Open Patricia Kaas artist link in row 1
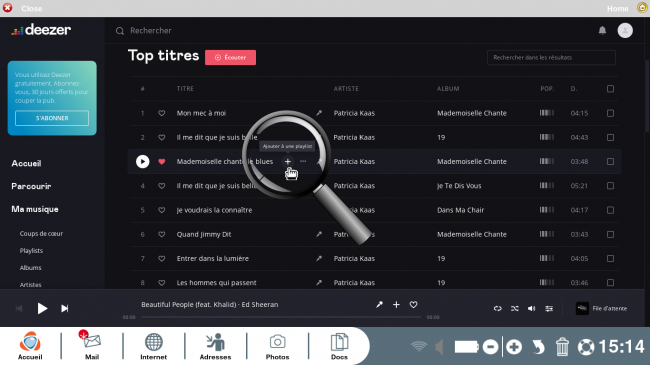This screenshot has height=365, width=650. (354, 113)
